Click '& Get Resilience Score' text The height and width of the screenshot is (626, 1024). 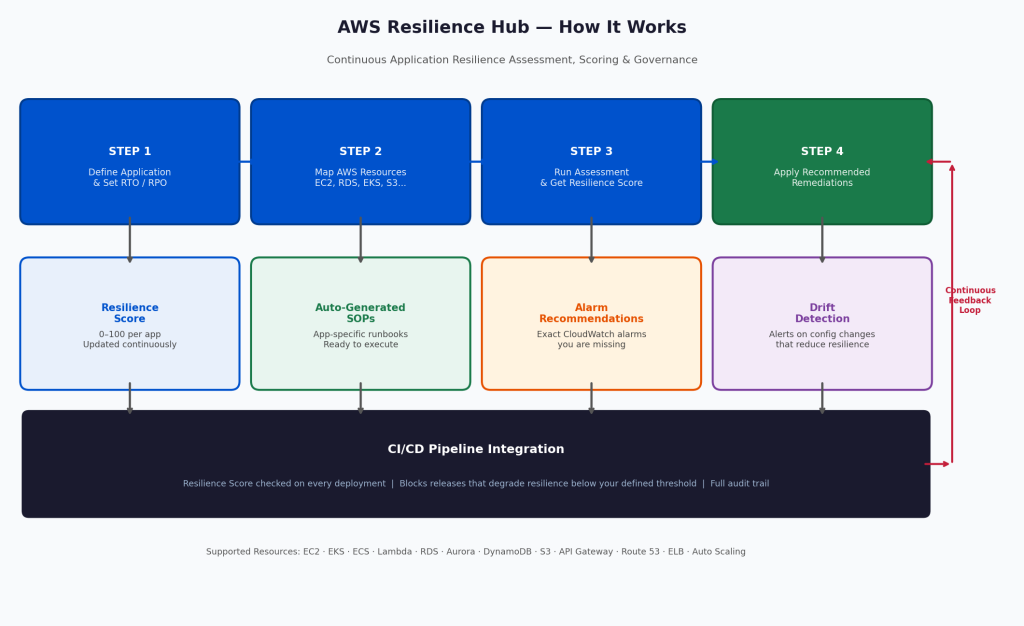591,183
